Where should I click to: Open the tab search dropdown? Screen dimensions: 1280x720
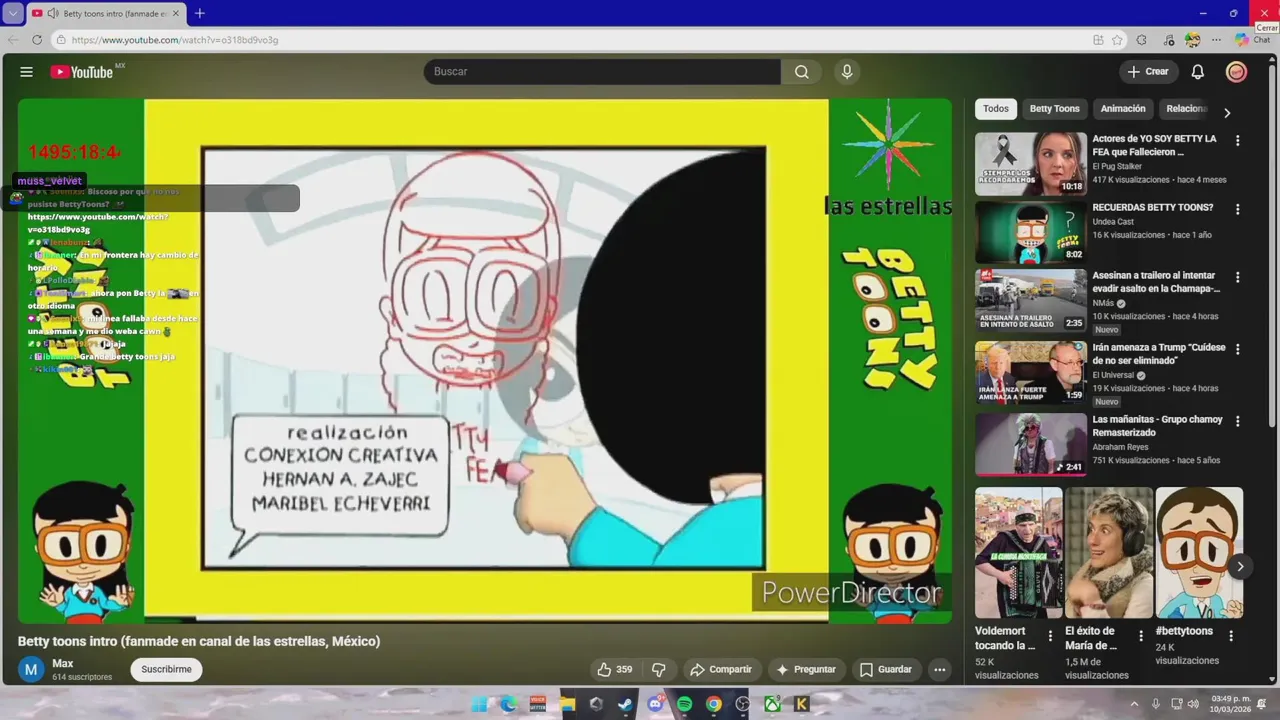13,13
